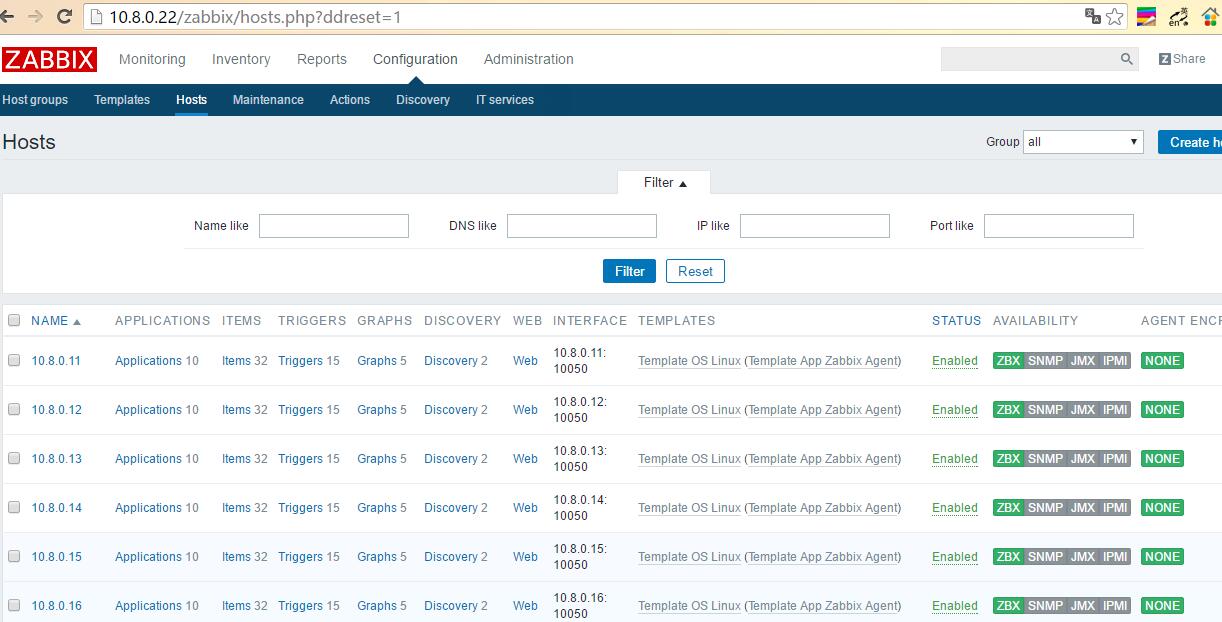Click Template App Zabbix Agent for 10.8.0.15

pyautogui.click(x=822, y=557)
